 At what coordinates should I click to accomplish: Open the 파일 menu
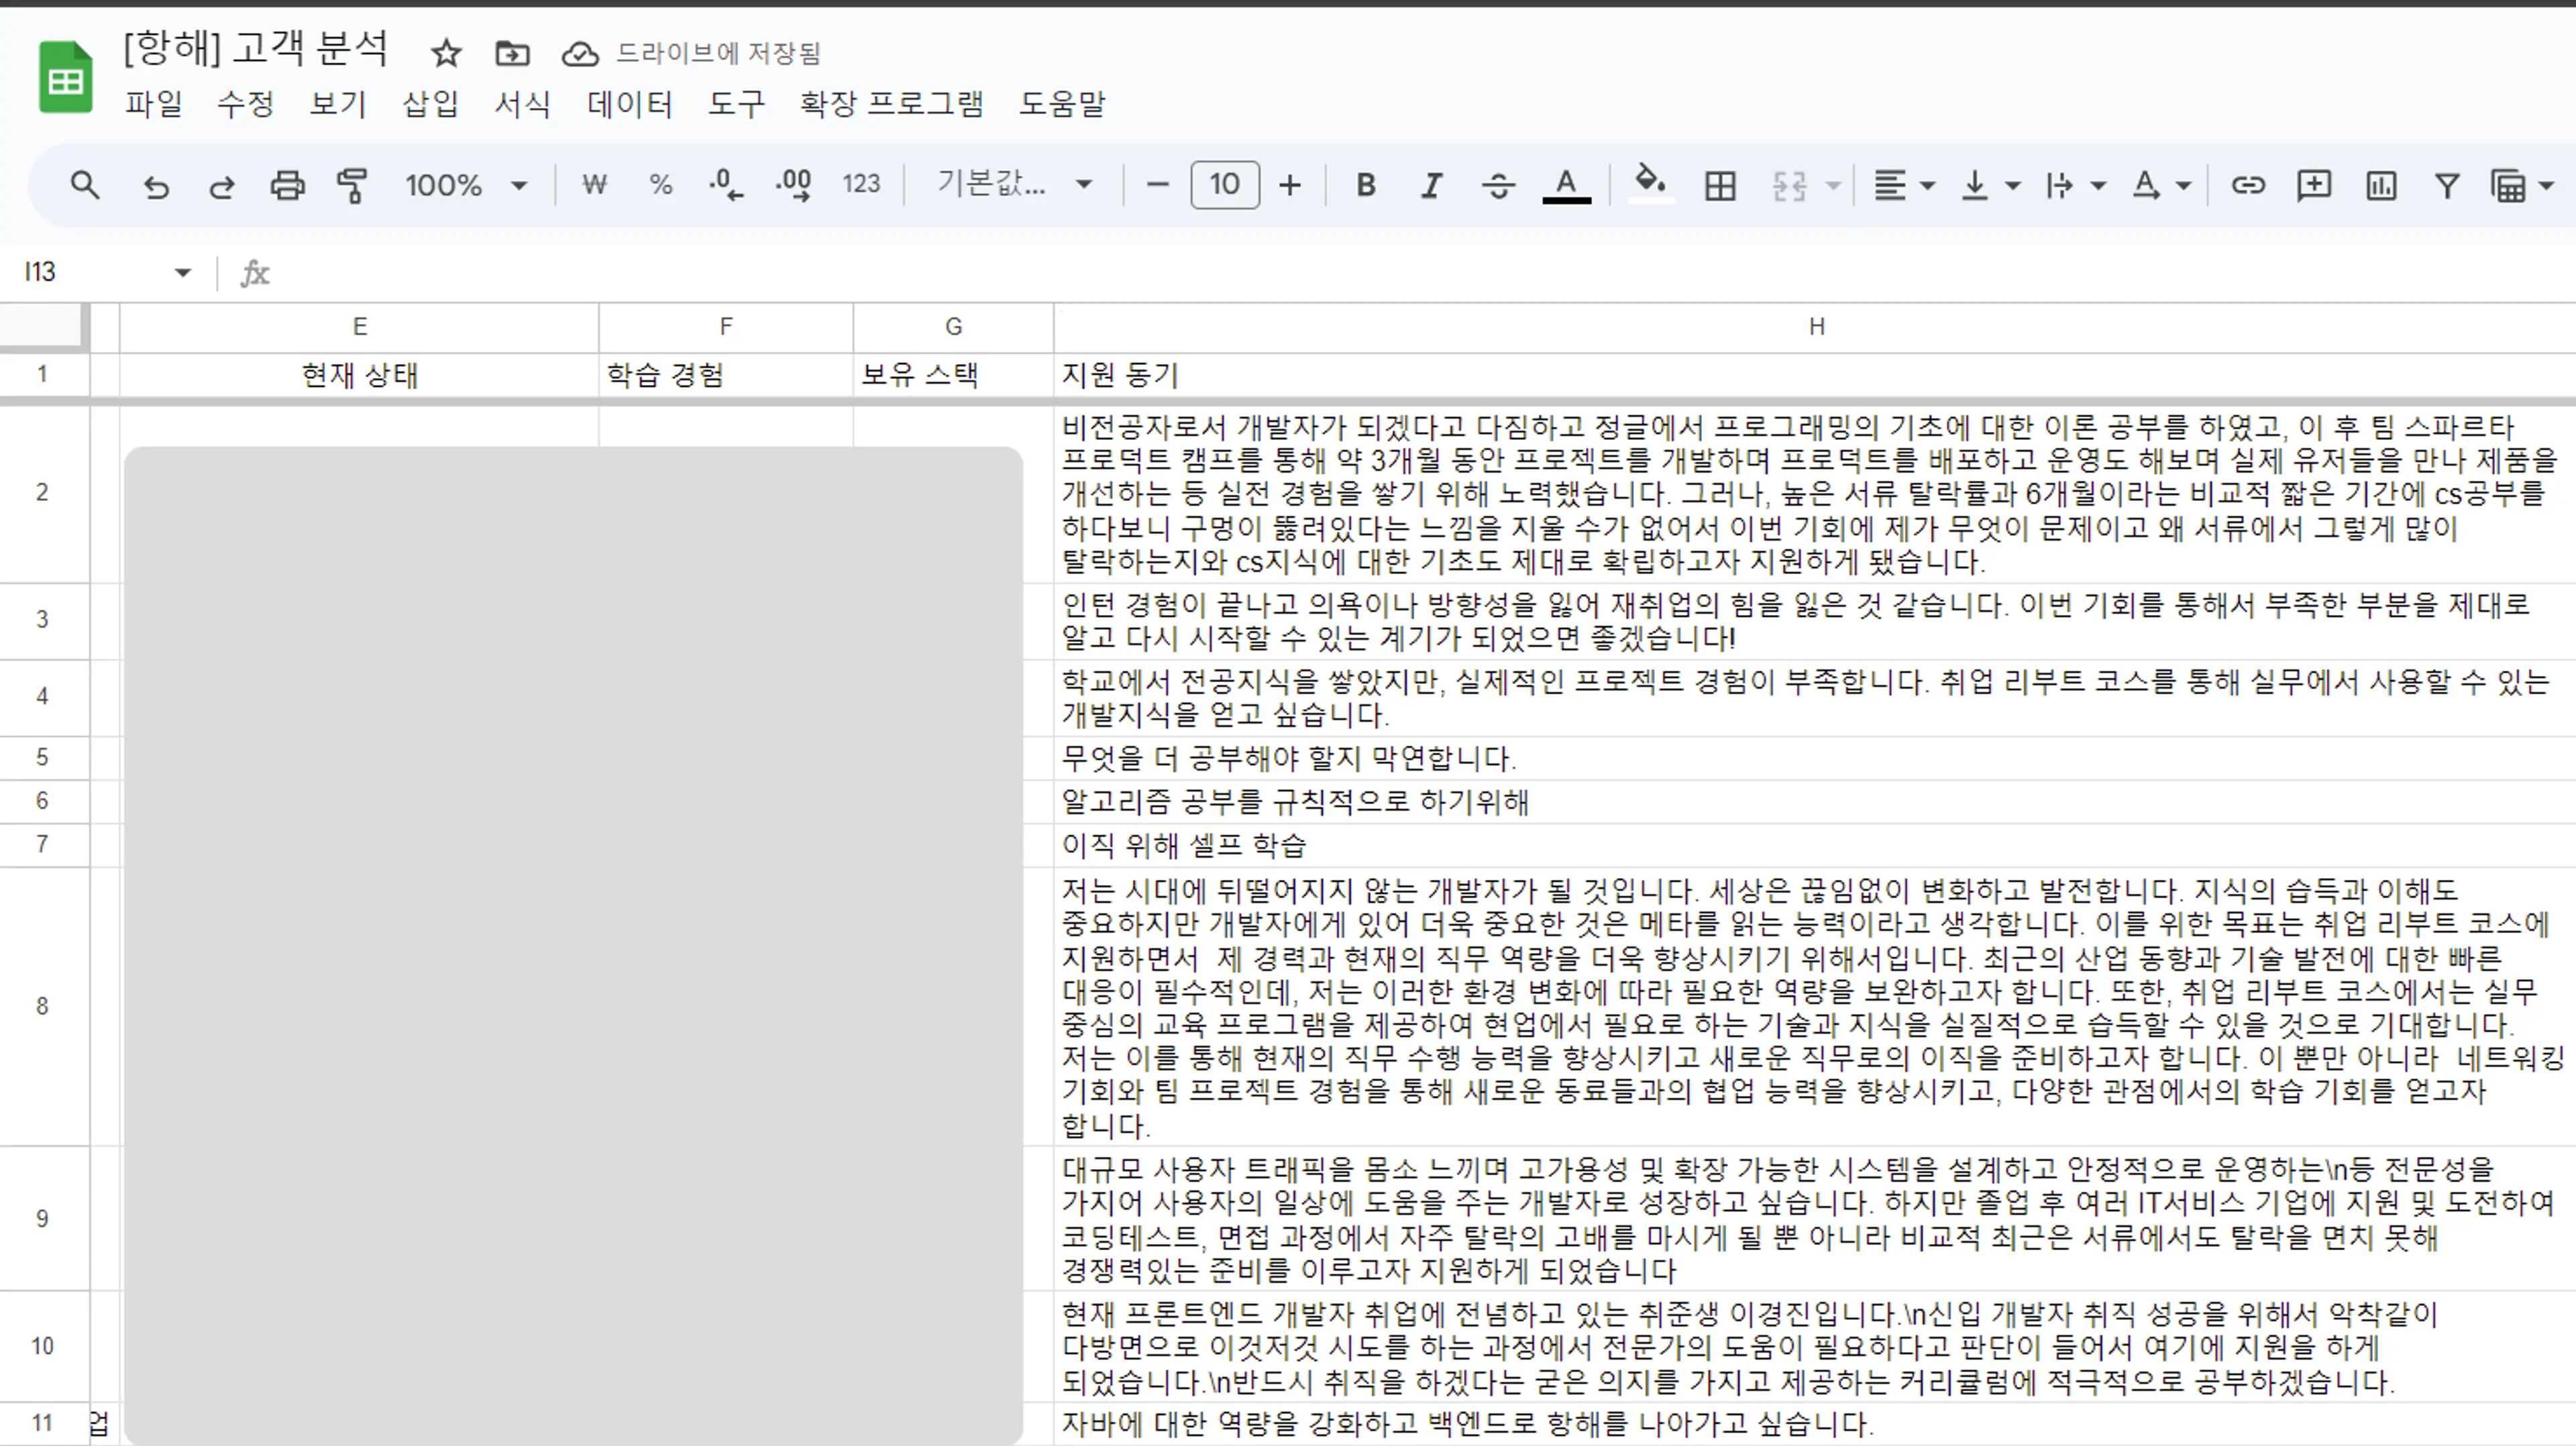click(x=153, y=103)
